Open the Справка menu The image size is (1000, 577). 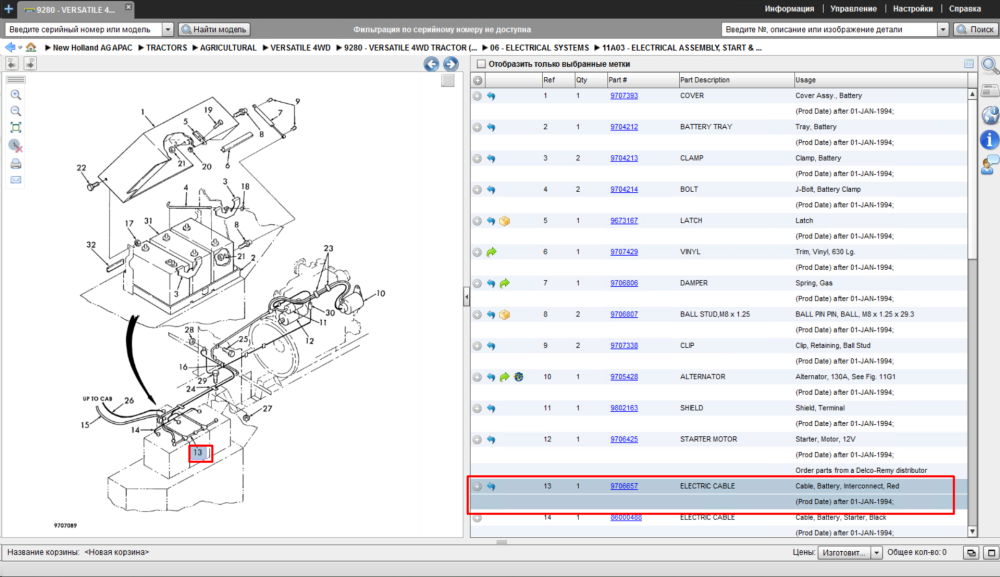964,9
